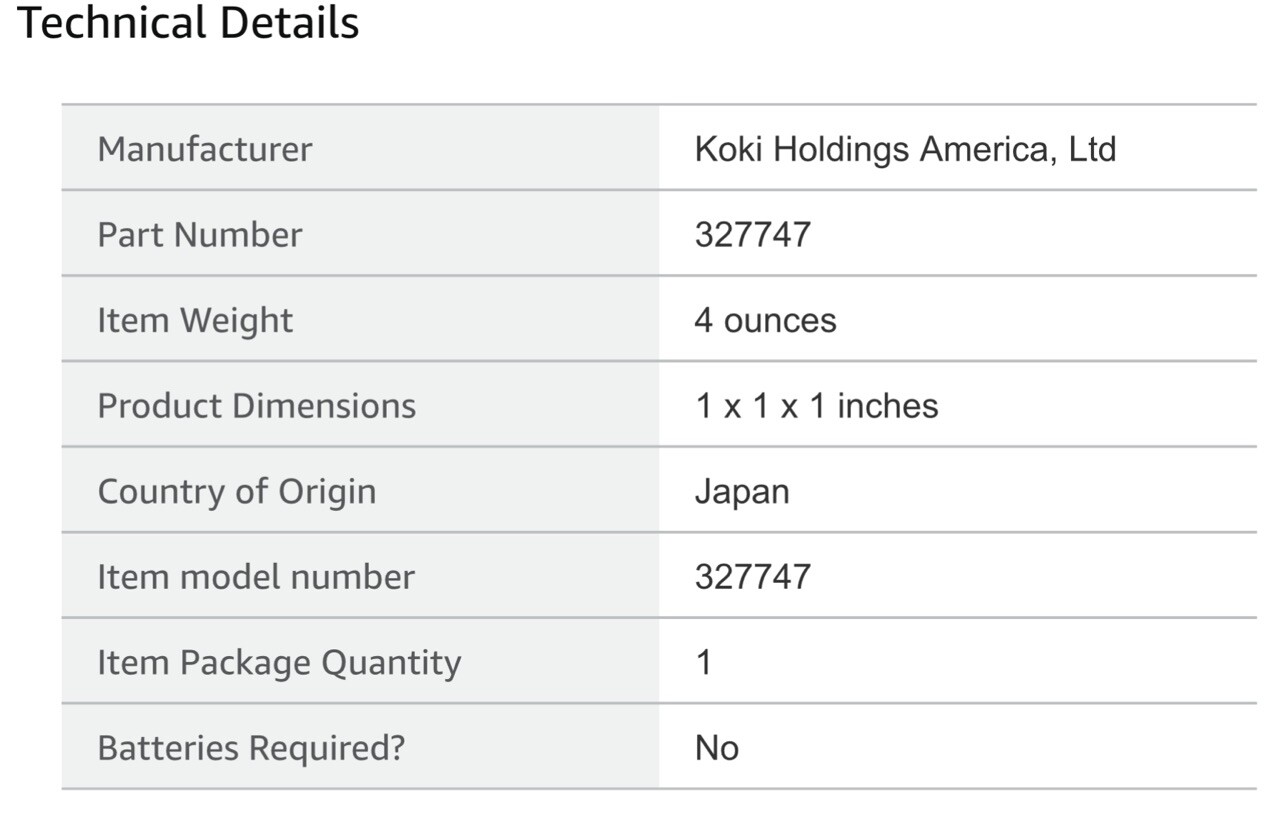Click the 1 x 1 x 1 inches value
1284x831 pixels.
[816, 406]
